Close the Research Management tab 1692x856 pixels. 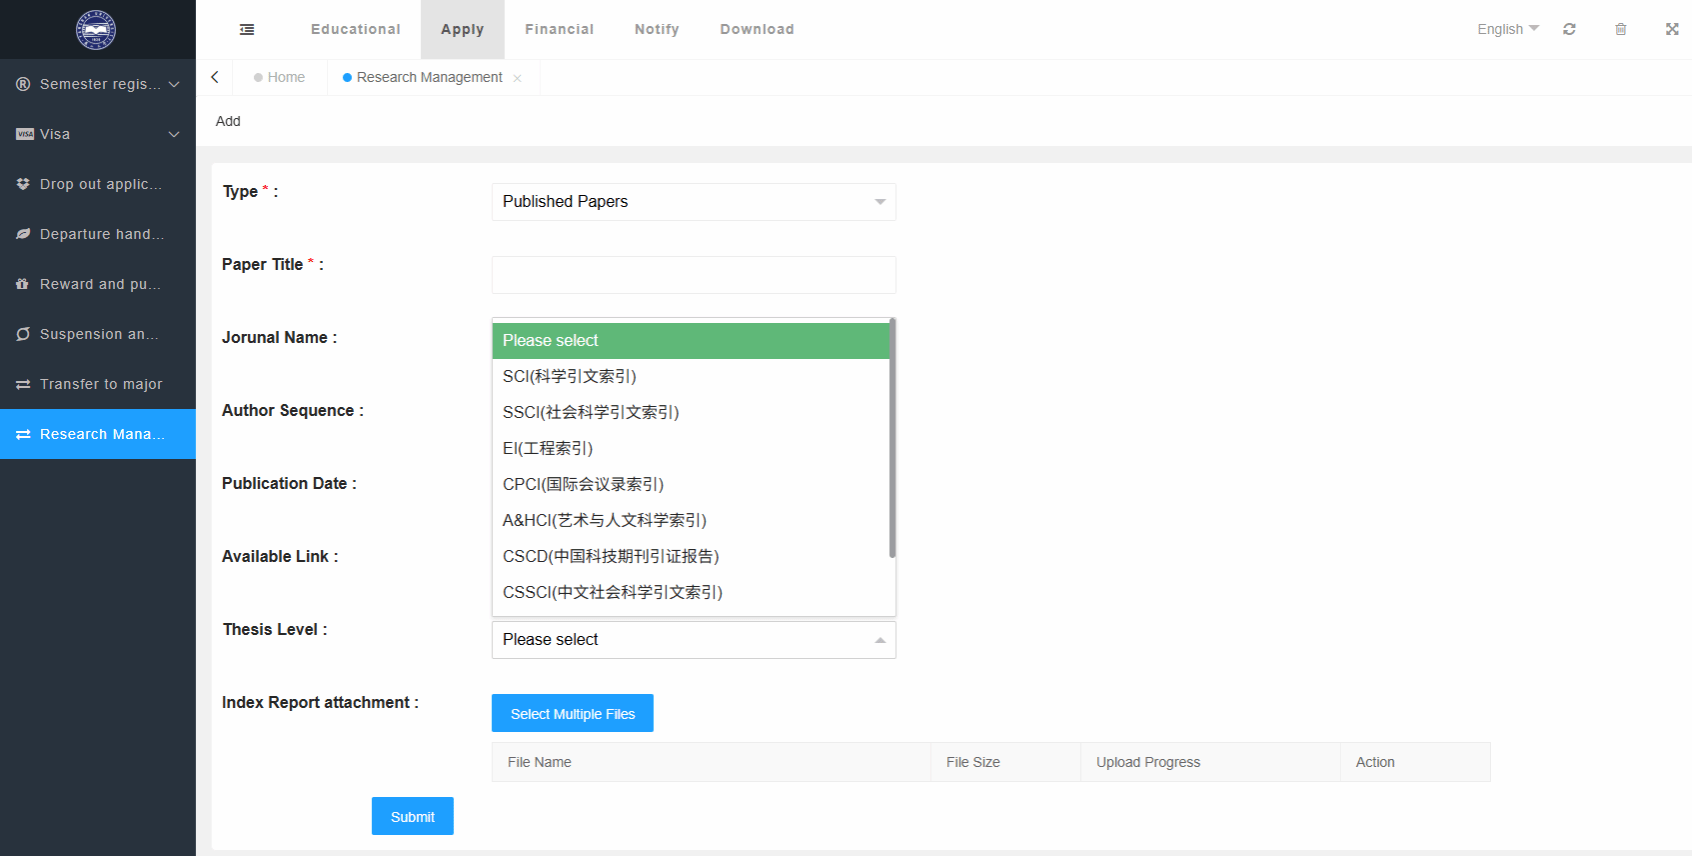517,78
